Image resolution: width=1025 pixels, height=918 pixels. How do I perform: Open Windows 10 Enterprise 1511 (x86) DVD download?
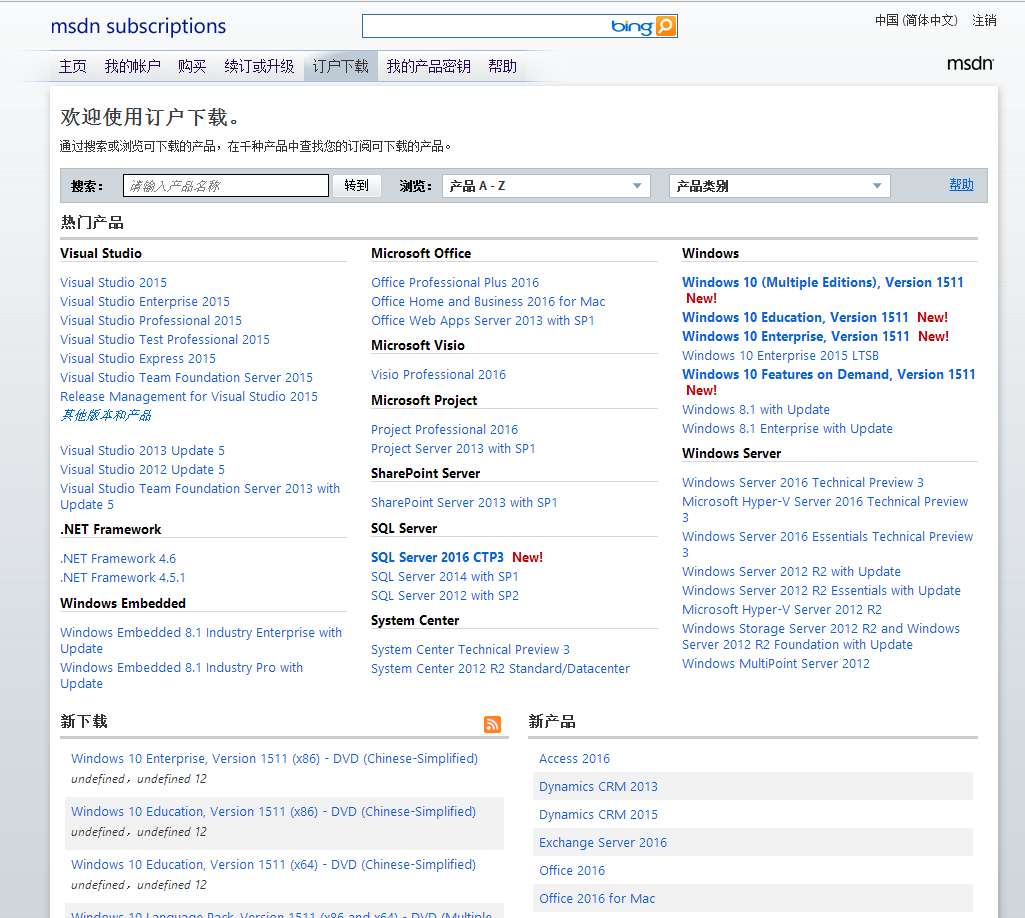pyautogui.click(x=275, y=758)
